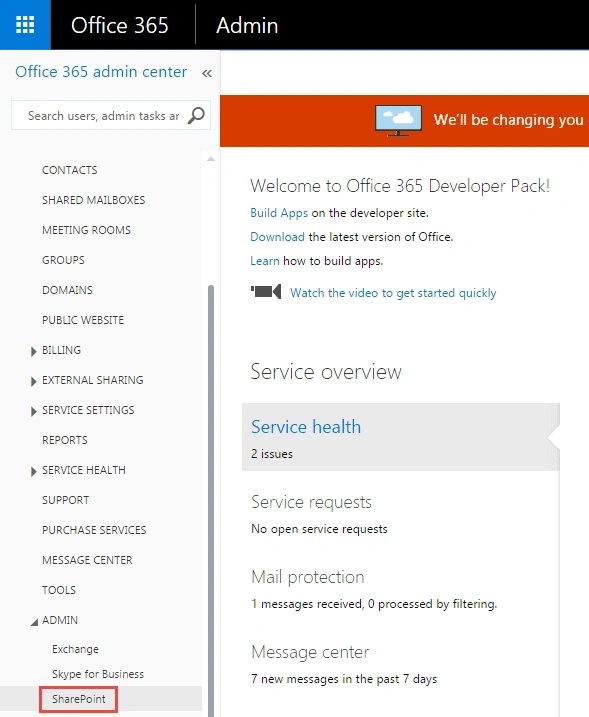This screenshot has width=589, height=717.
Task: Follow the Build Apps link
Action: pos(279,213)
